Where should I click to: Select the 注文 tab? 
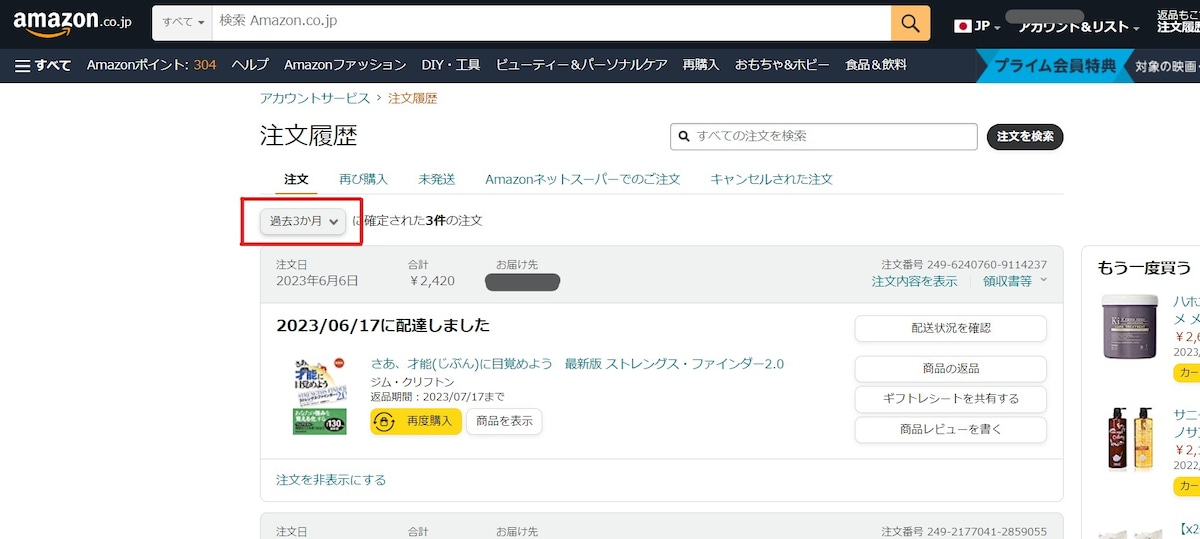click(296, 179)
